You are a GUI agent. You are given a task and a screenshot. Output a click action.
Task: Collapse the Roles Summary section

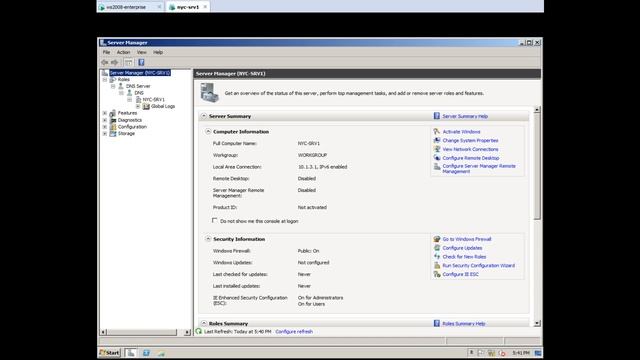coord(204,323)
